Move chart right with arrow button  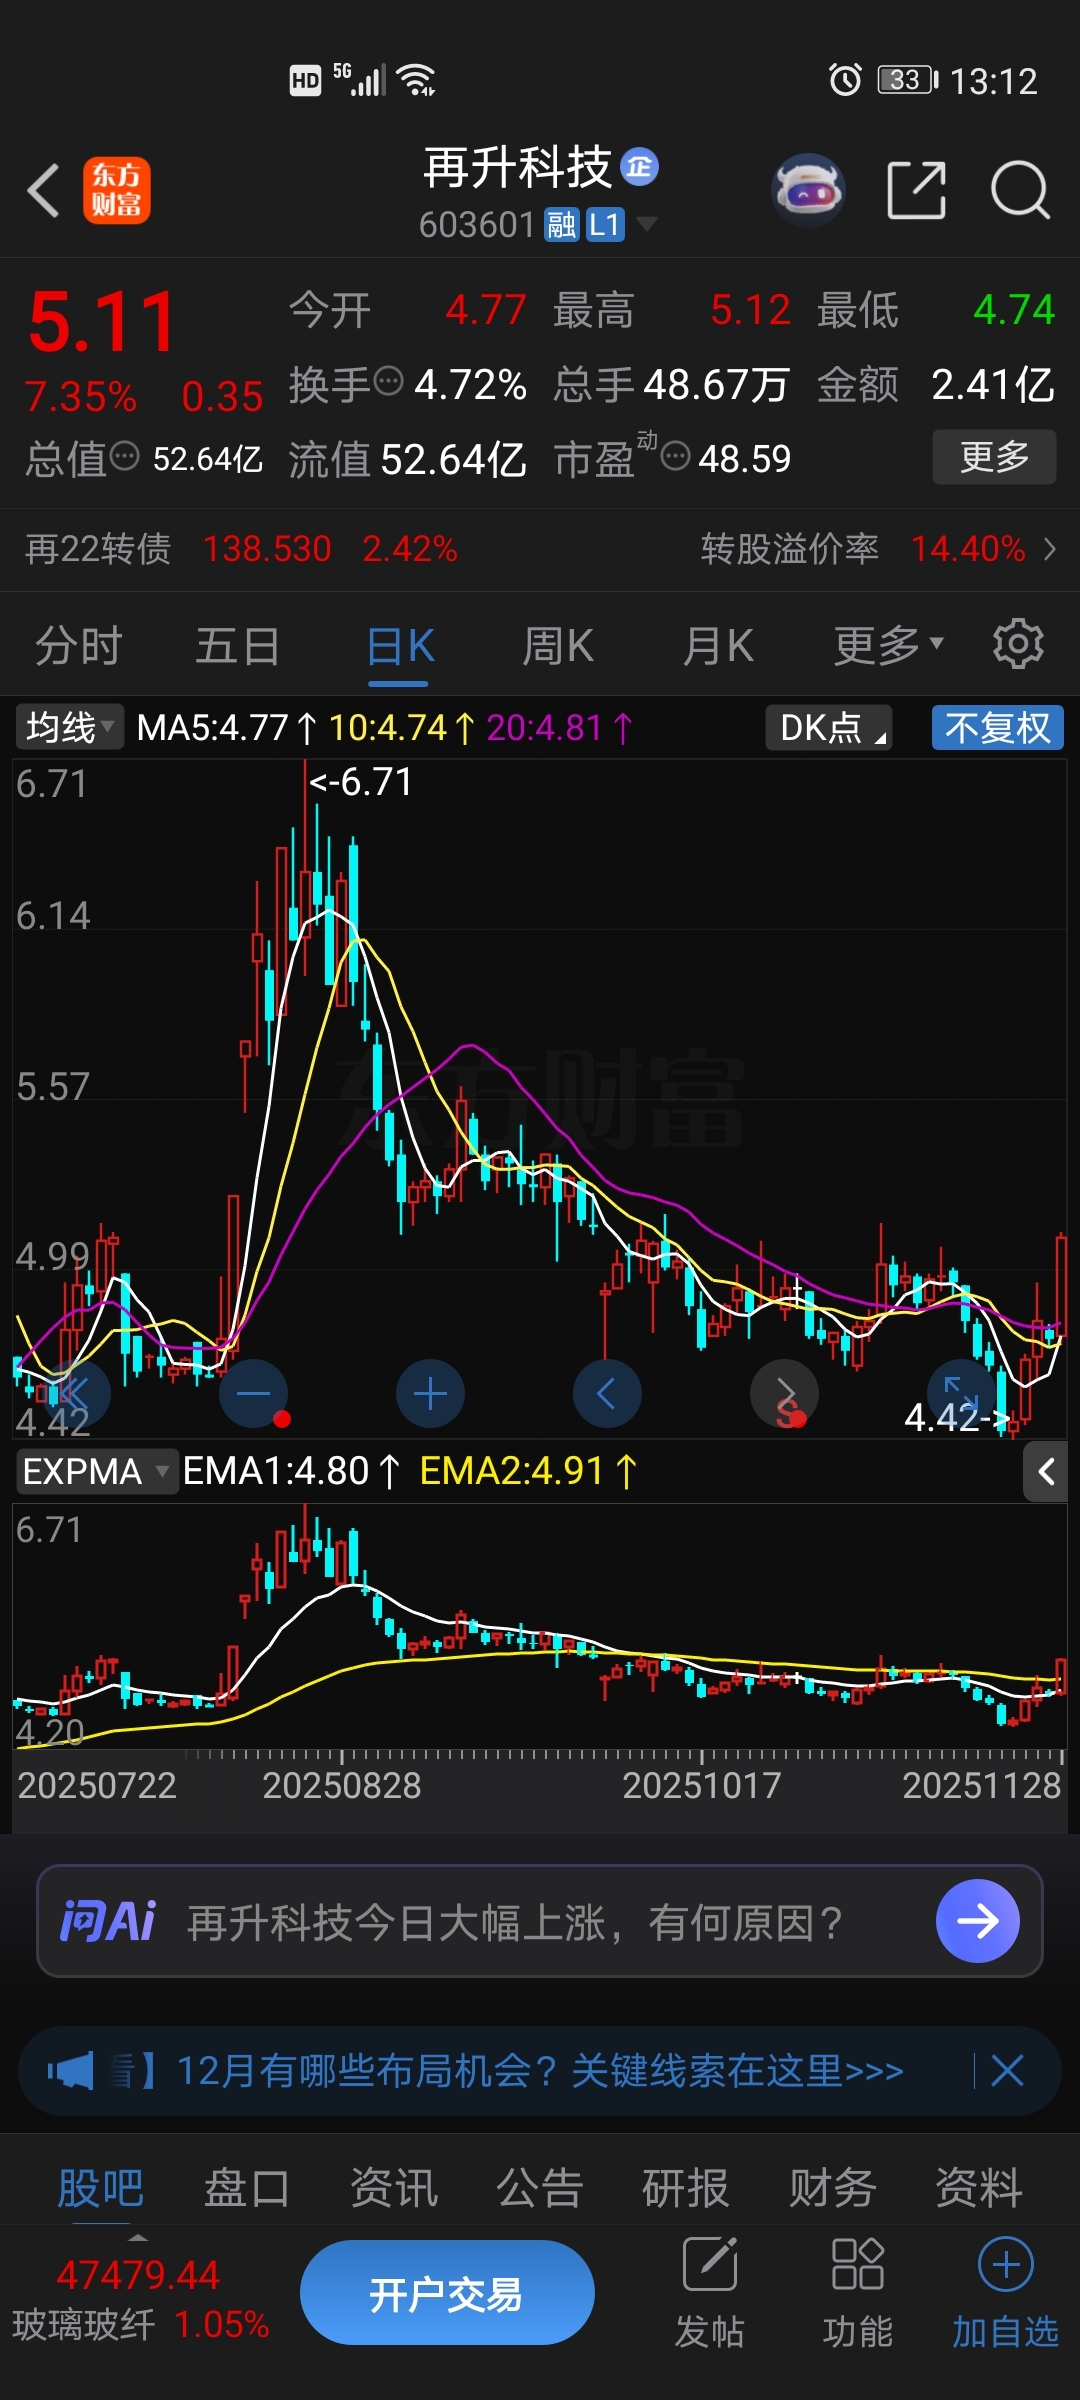[785, 1393]
